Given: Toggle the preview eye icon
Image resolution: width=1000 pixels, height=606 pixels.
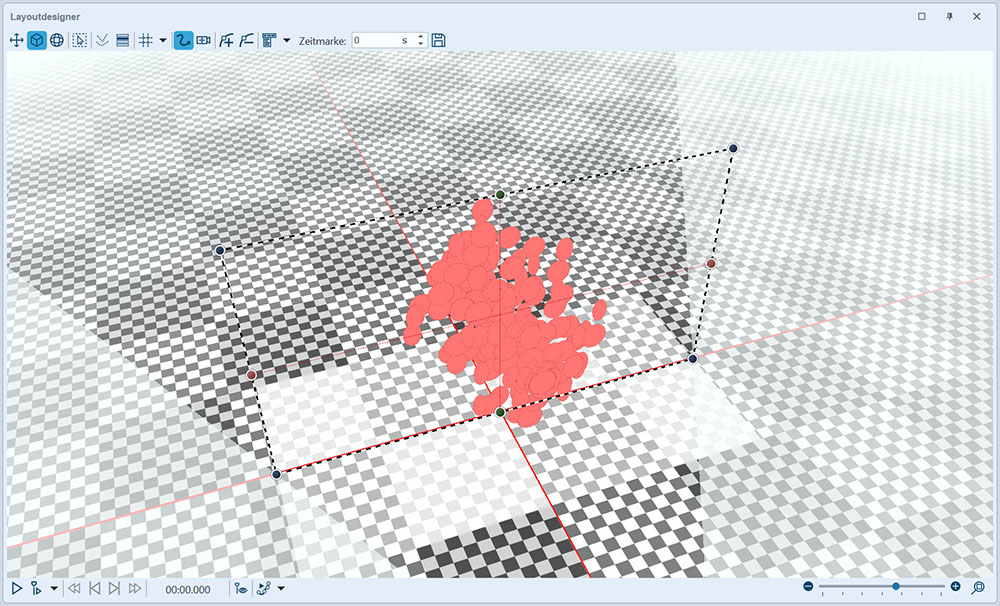Looking at the screenshot, I should tap(240, 589).
